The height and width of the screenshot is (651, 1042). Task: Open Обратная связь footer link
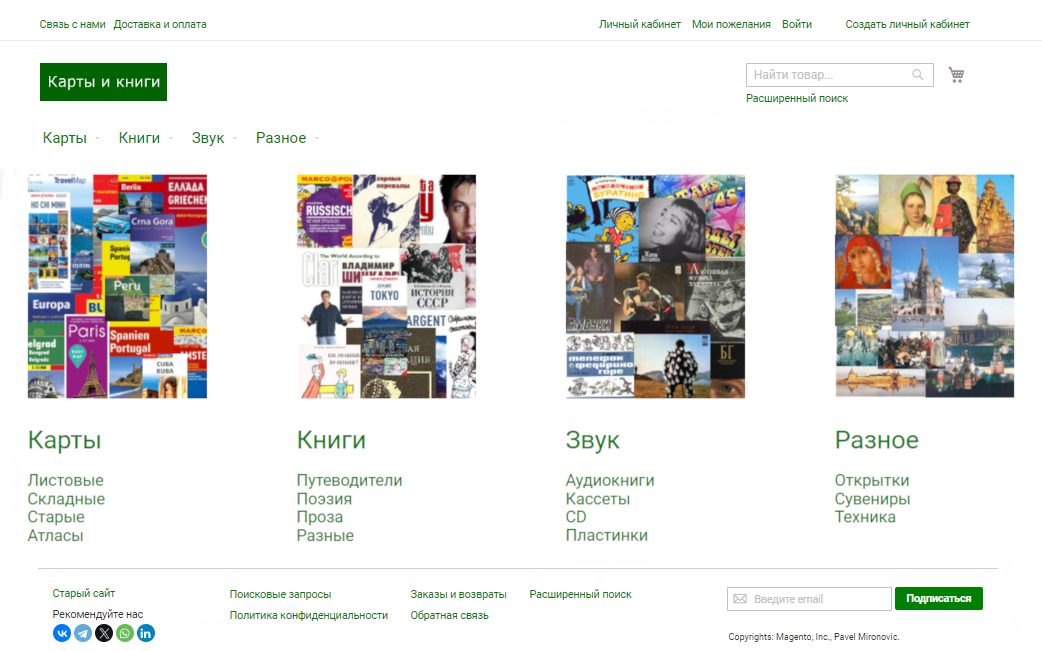[449, 615]
